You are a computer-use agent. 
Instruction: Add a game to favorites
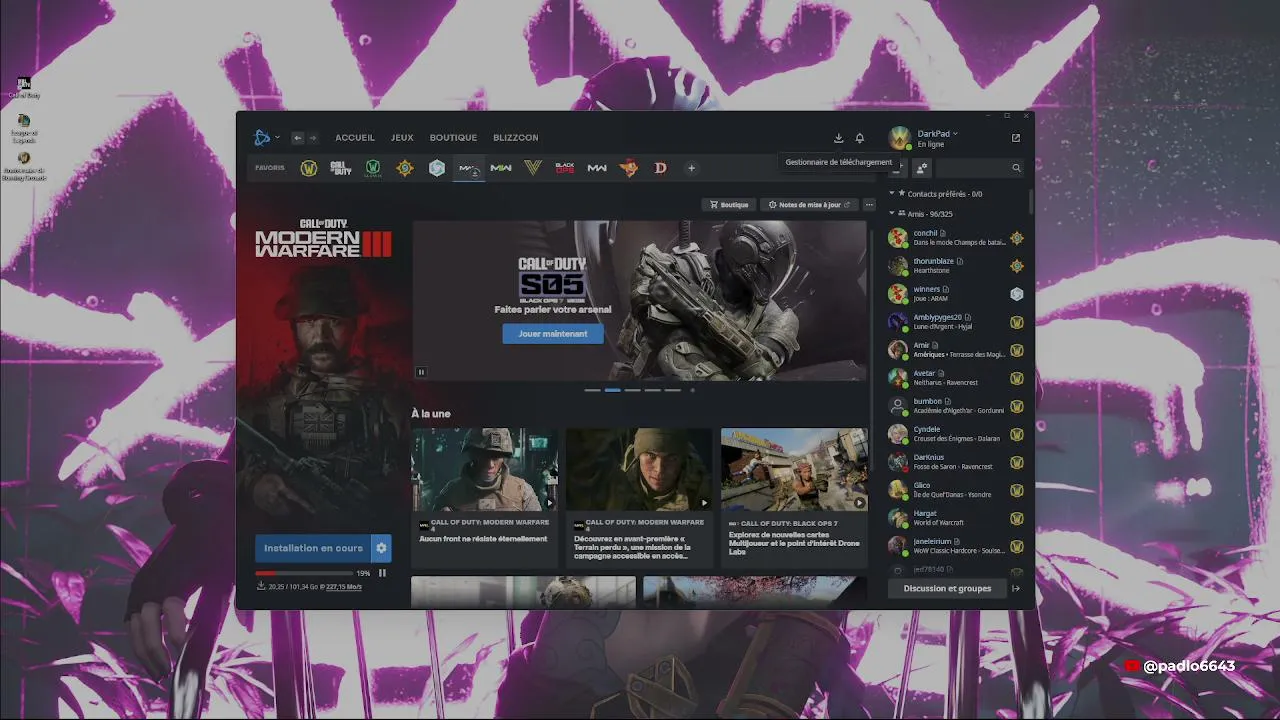click(691, 168)
